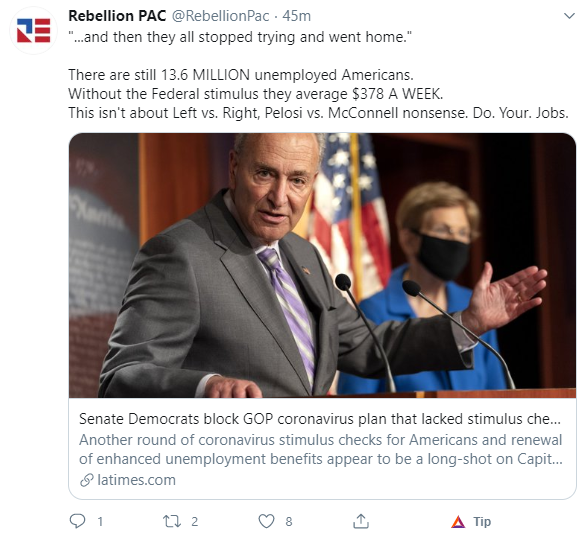Screen dimensions: 586x534
Task: Open the share tweet icon
Action: tap(361, 521)
